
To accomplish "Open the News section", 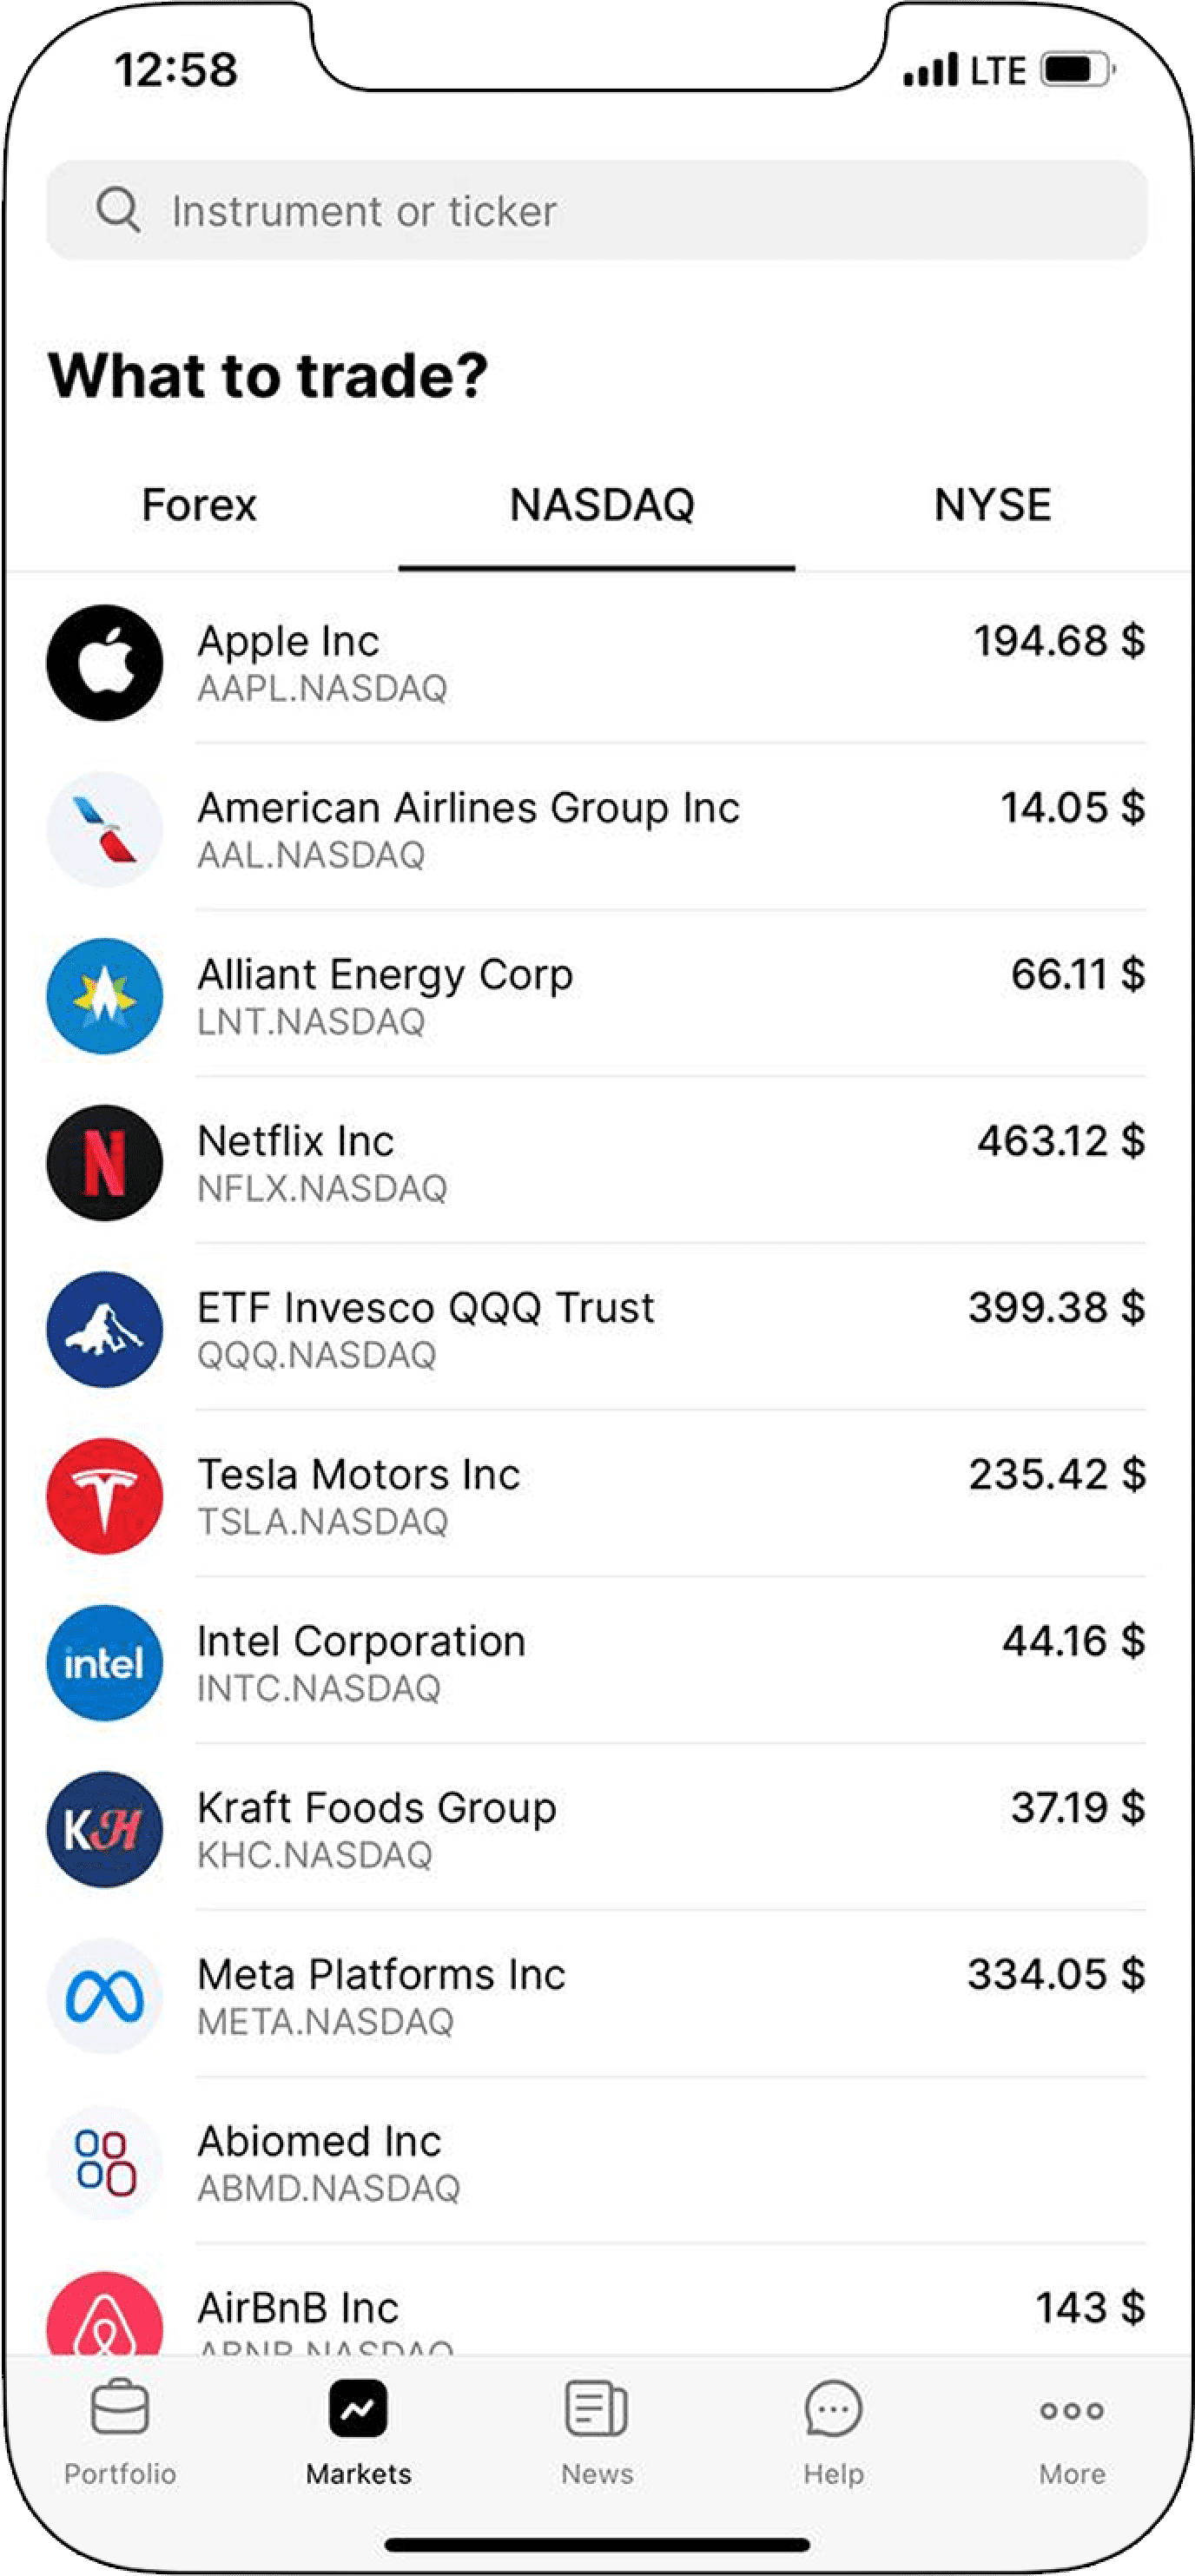I will [597, 2433].
